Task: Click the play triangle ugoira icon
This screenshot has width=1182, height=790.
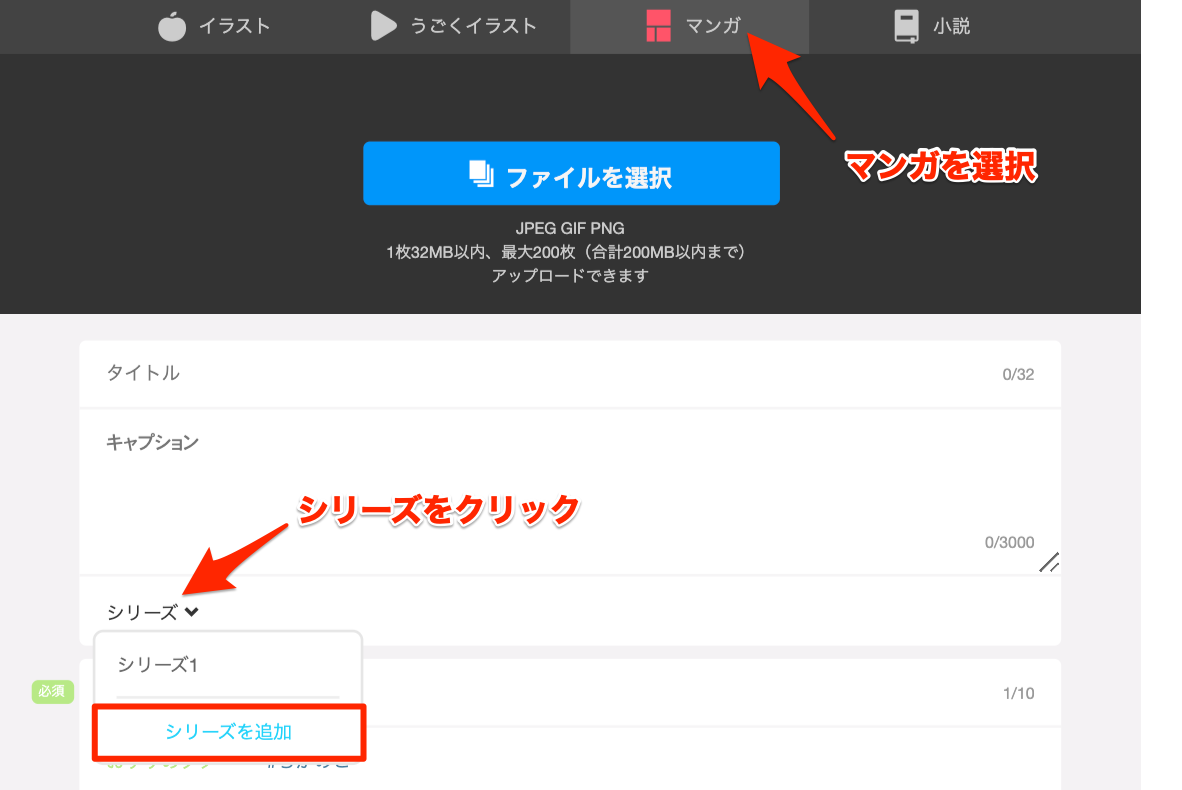Action: [383, 26]
